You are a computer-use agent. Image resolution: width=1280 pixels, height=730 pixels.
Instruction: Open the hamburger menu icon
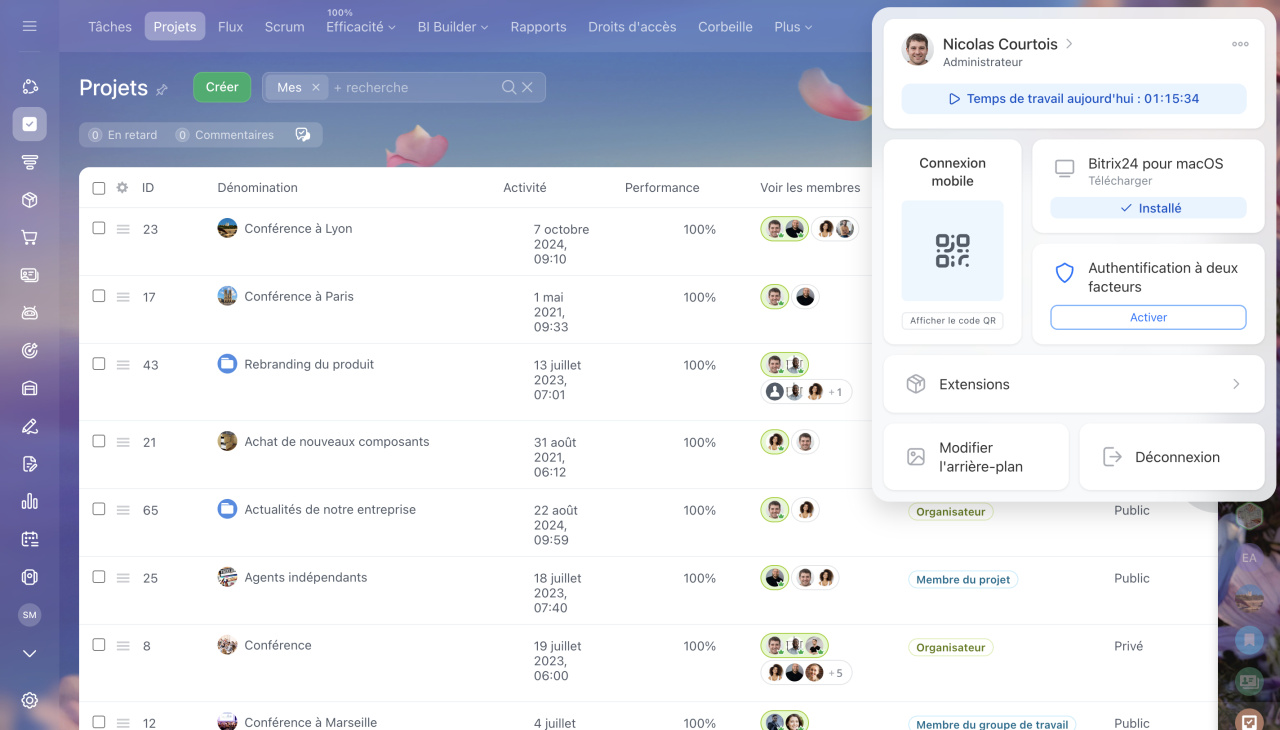pyautogui.click(x=29, y=26)
